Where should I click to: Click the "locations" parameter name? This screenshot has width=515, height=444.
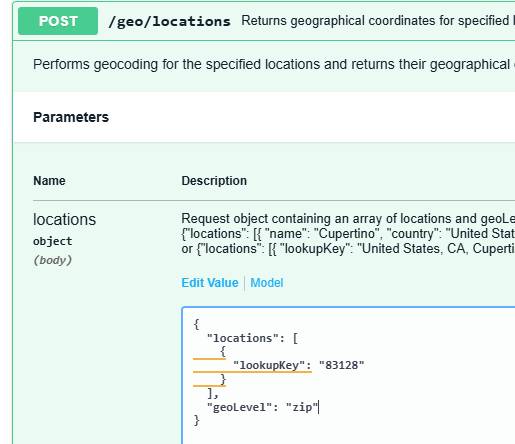[x=64, y=220]
